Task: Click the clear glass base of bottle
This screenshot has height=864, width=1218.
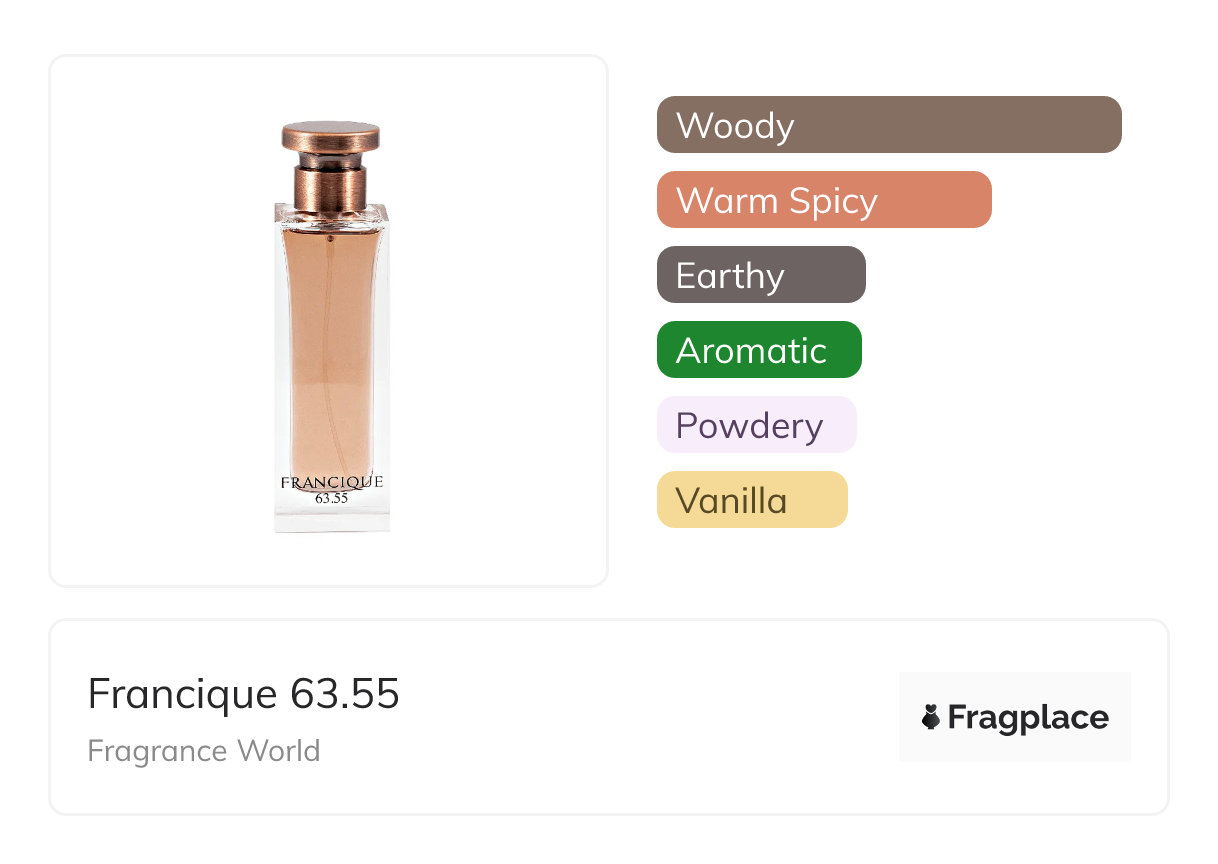Action: pos(331,518)
